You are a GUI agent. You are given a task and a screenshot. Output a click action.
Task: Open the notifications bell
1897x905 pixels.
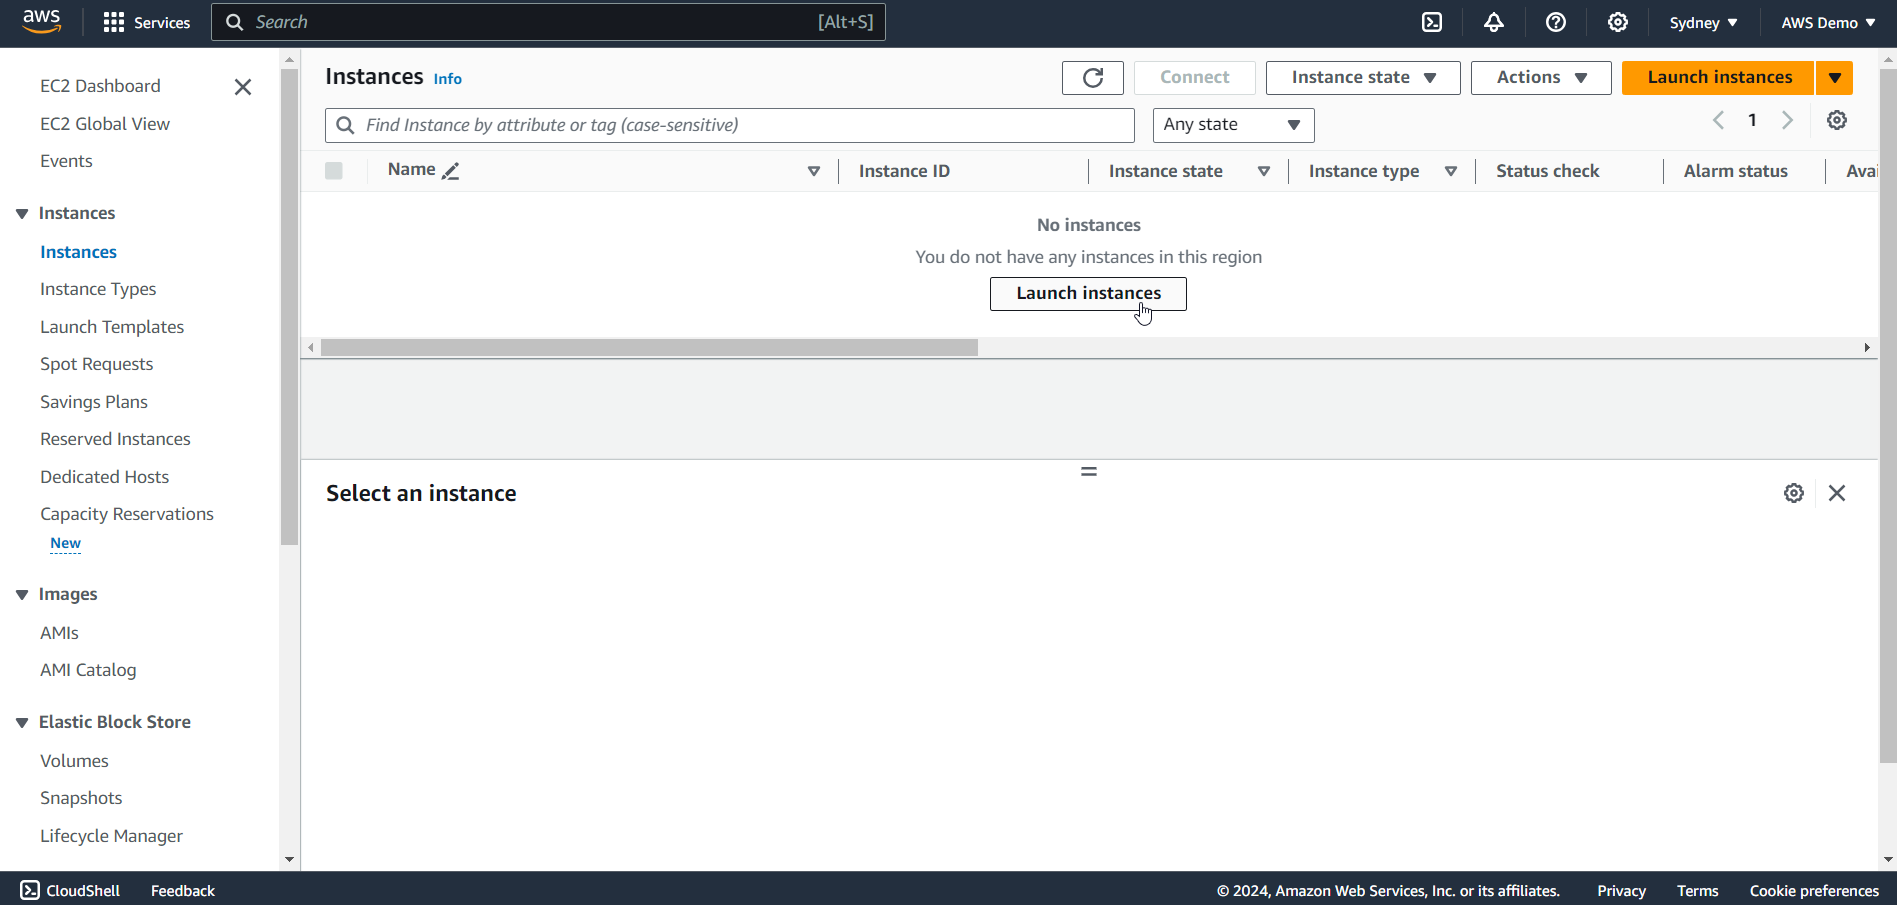[x=1494, y=22]
